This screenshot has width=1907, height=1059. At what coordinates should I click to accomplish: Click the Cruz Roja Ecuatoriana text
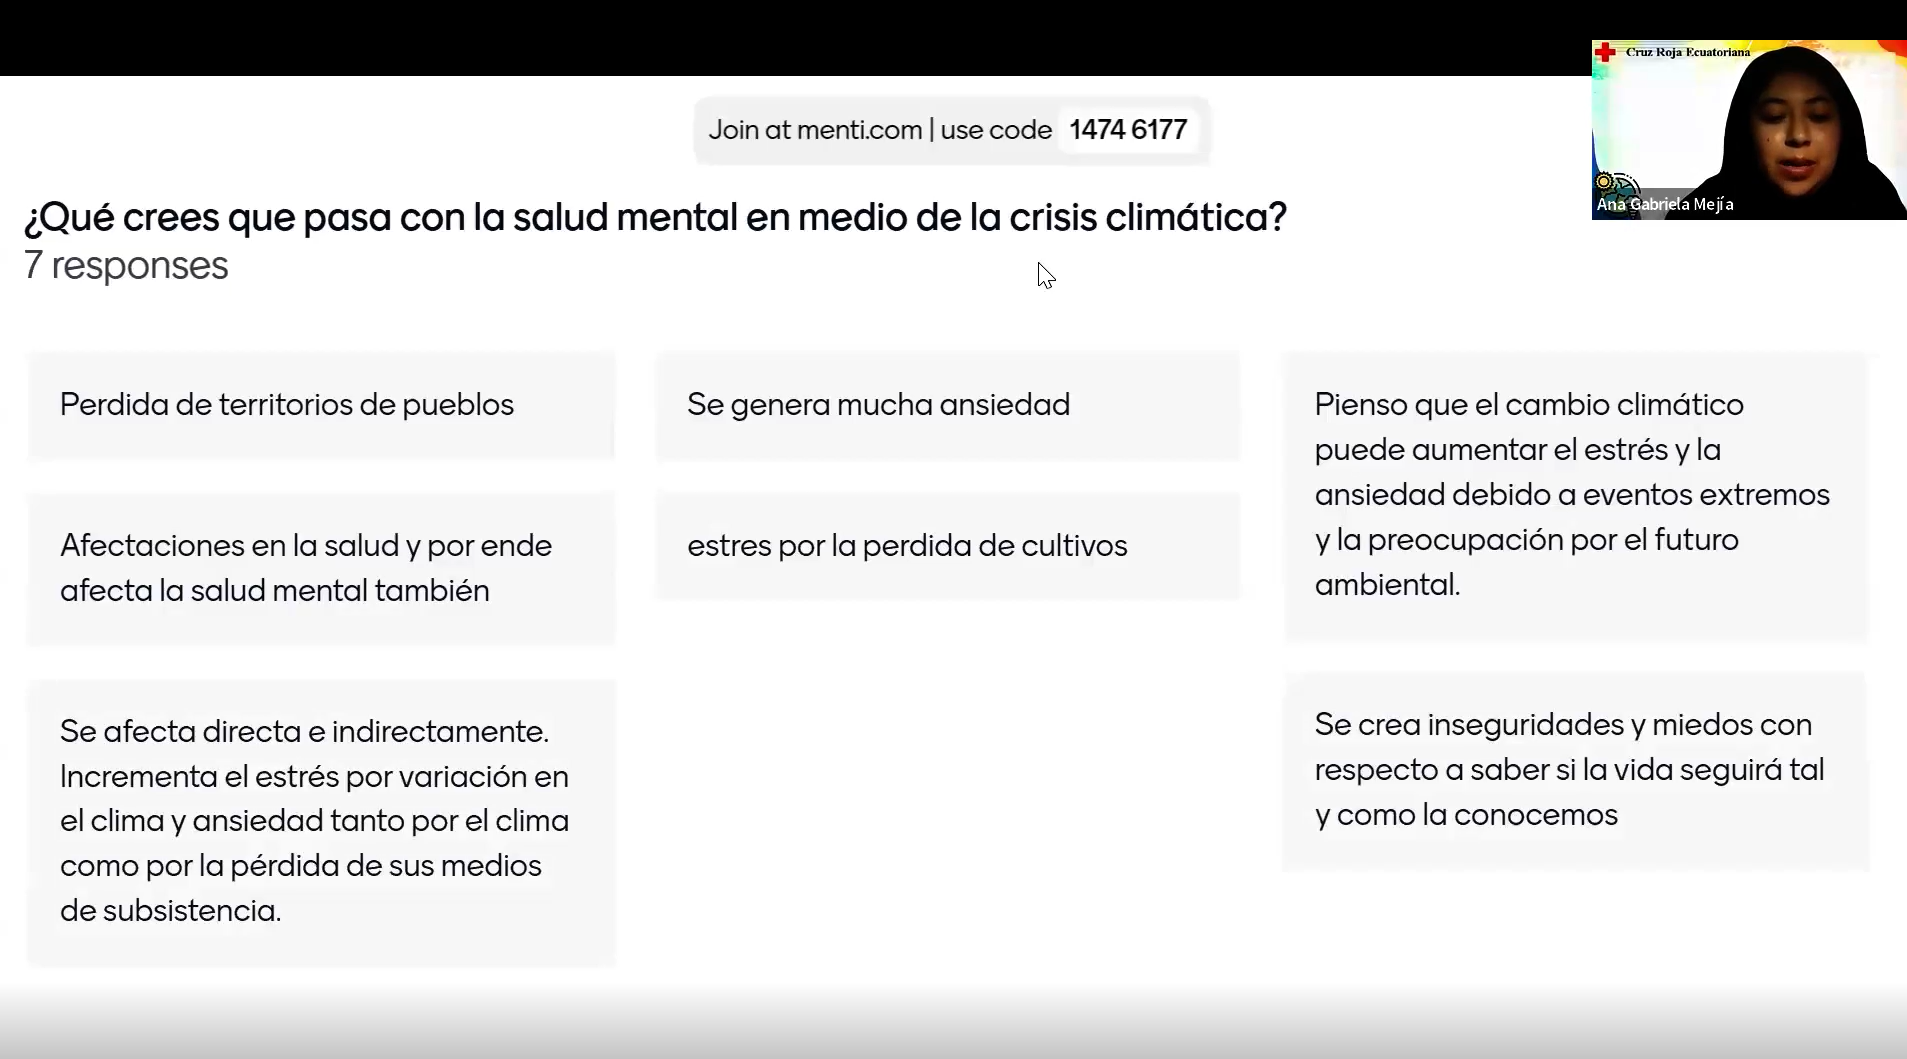tap(1687, 52)
